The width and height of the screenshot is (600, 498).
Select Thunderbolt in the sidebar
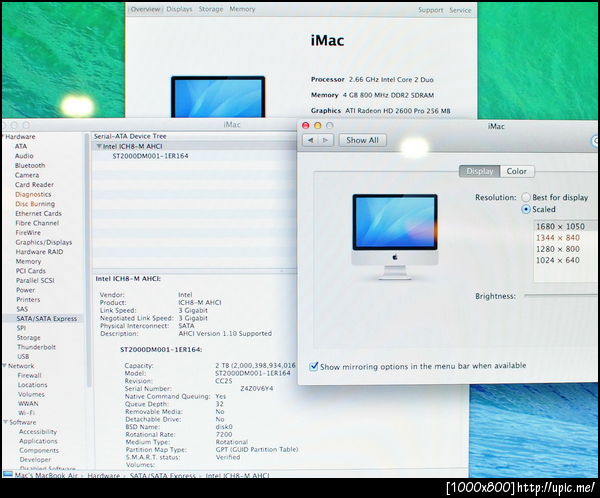[36, 347]
